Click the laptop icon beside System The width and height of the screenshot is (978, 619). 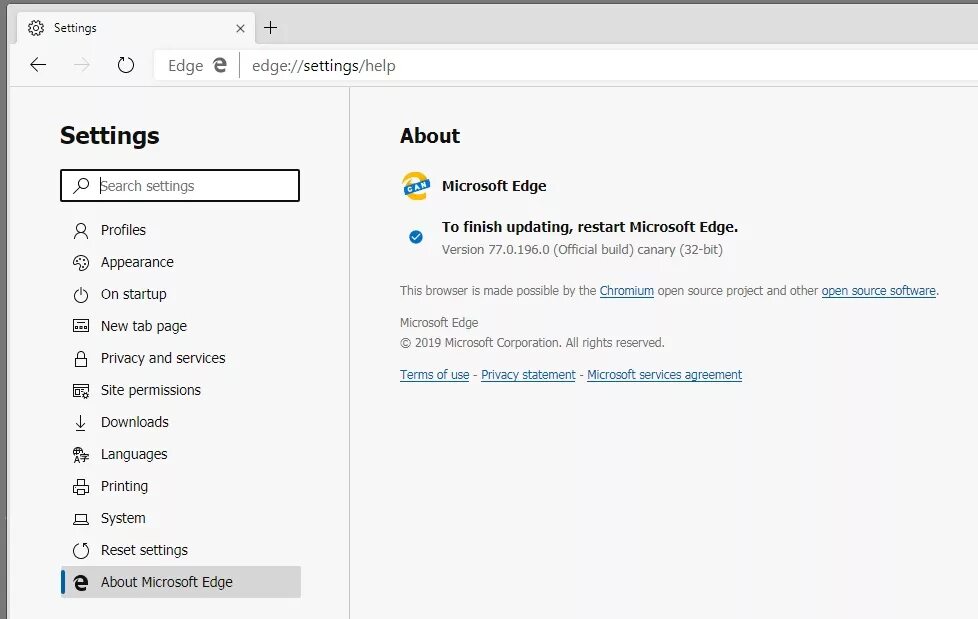point(81,519)
